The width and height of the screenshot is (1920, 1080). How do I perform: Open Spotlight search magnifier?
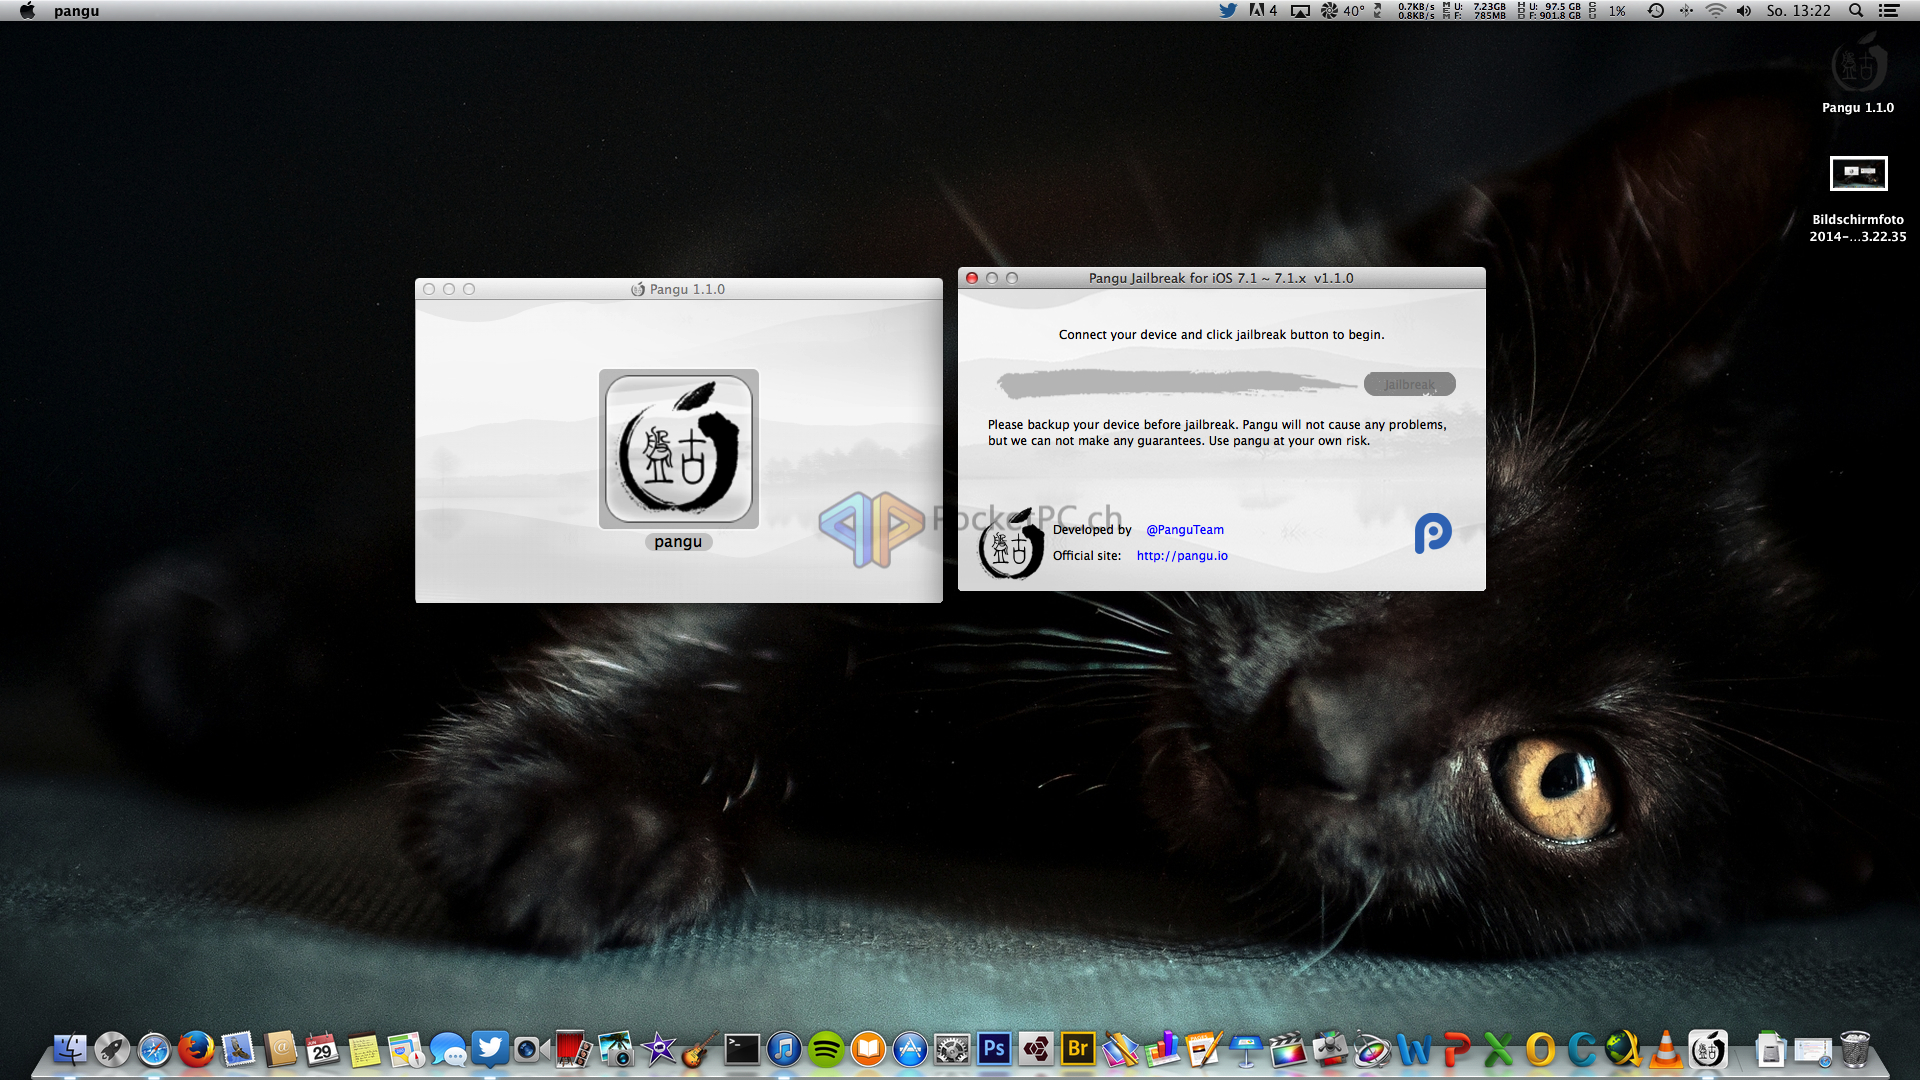point(1856,11)
